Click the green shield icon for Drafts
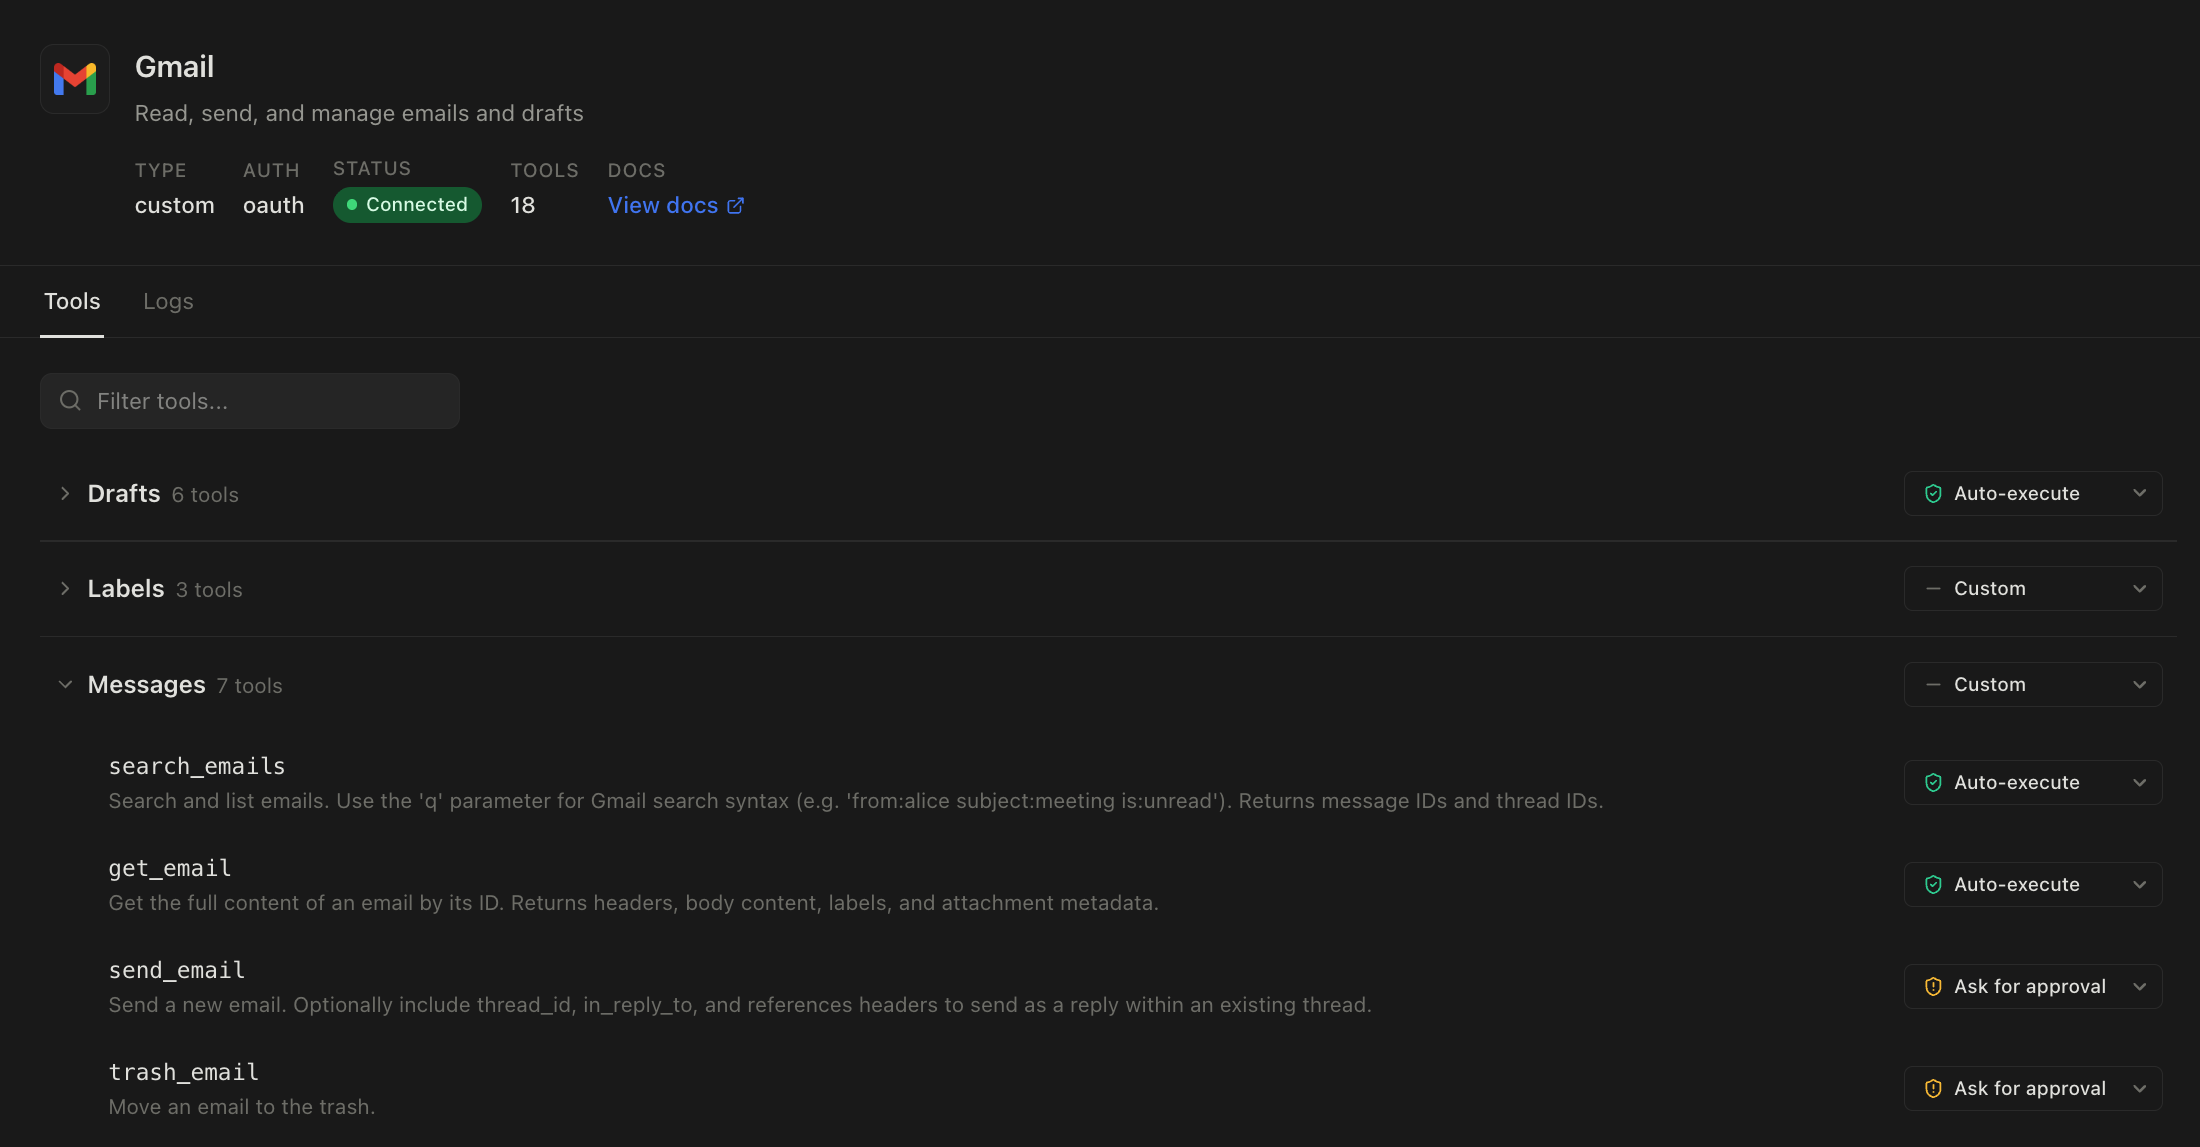 coord(1933,494)
